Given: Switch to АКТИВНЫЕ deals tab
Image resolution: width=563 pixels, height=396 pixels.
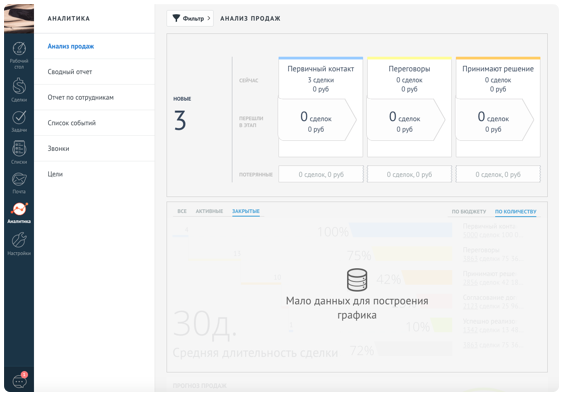Looking at the screenshot, I should pos(209,211).
